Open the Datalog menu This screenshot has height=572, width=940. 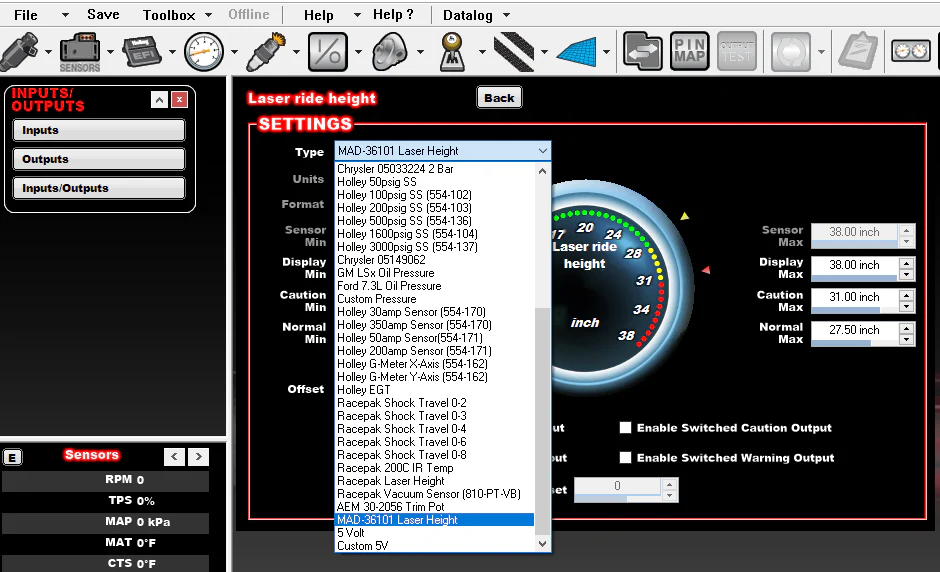tap(468, 15)
